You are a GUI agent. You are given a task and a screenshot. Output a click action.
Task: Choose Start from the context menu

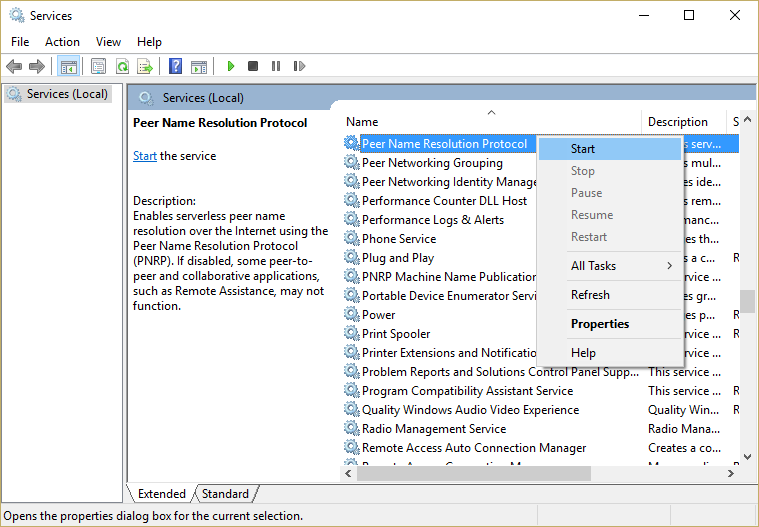coord(583,149)
